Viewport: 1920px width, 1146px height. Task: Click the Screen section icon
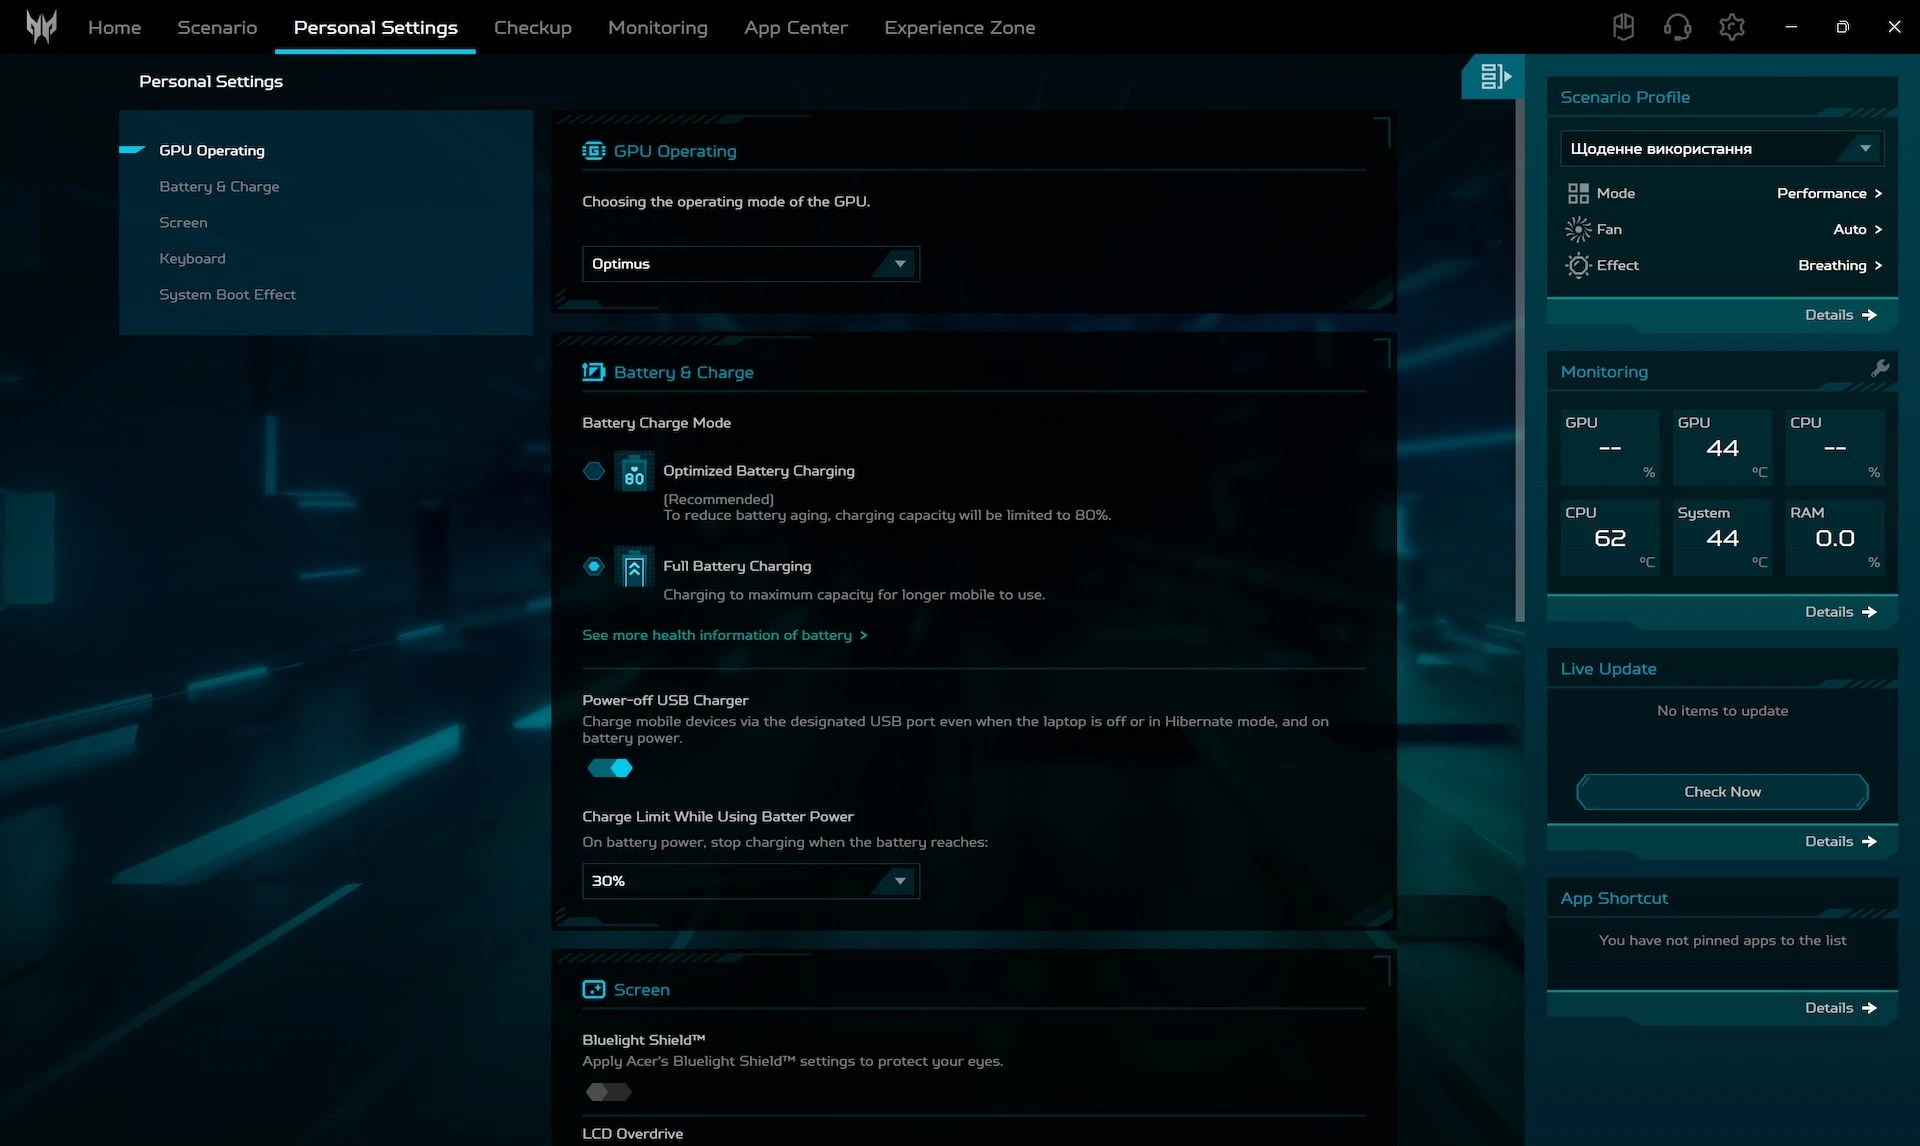tap(593, 989)
